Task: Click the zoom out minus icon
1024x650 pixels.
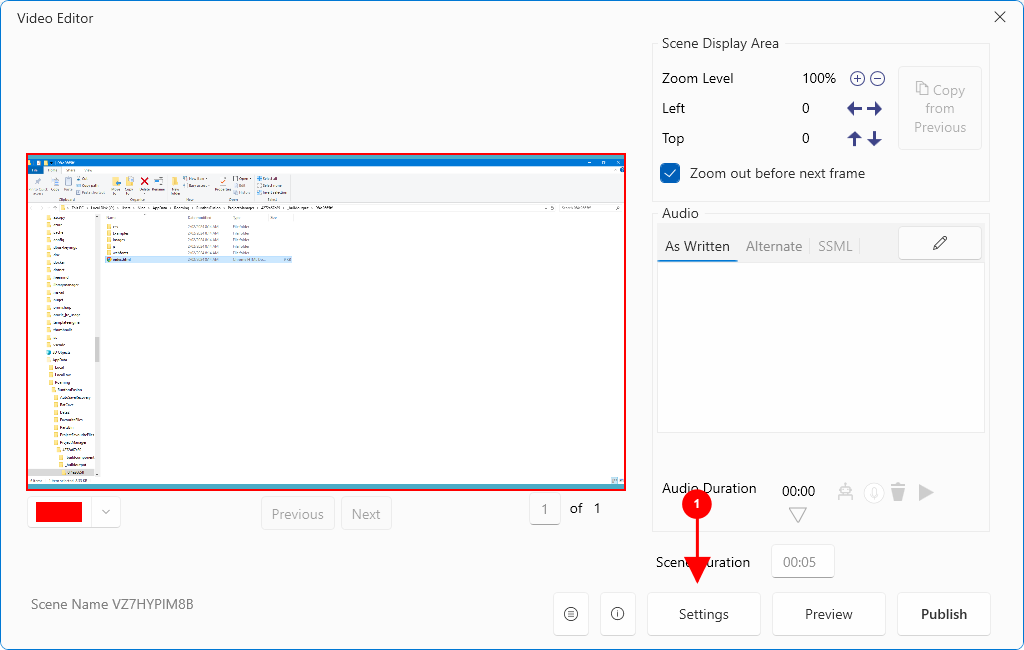Action: tap(877, 79)
